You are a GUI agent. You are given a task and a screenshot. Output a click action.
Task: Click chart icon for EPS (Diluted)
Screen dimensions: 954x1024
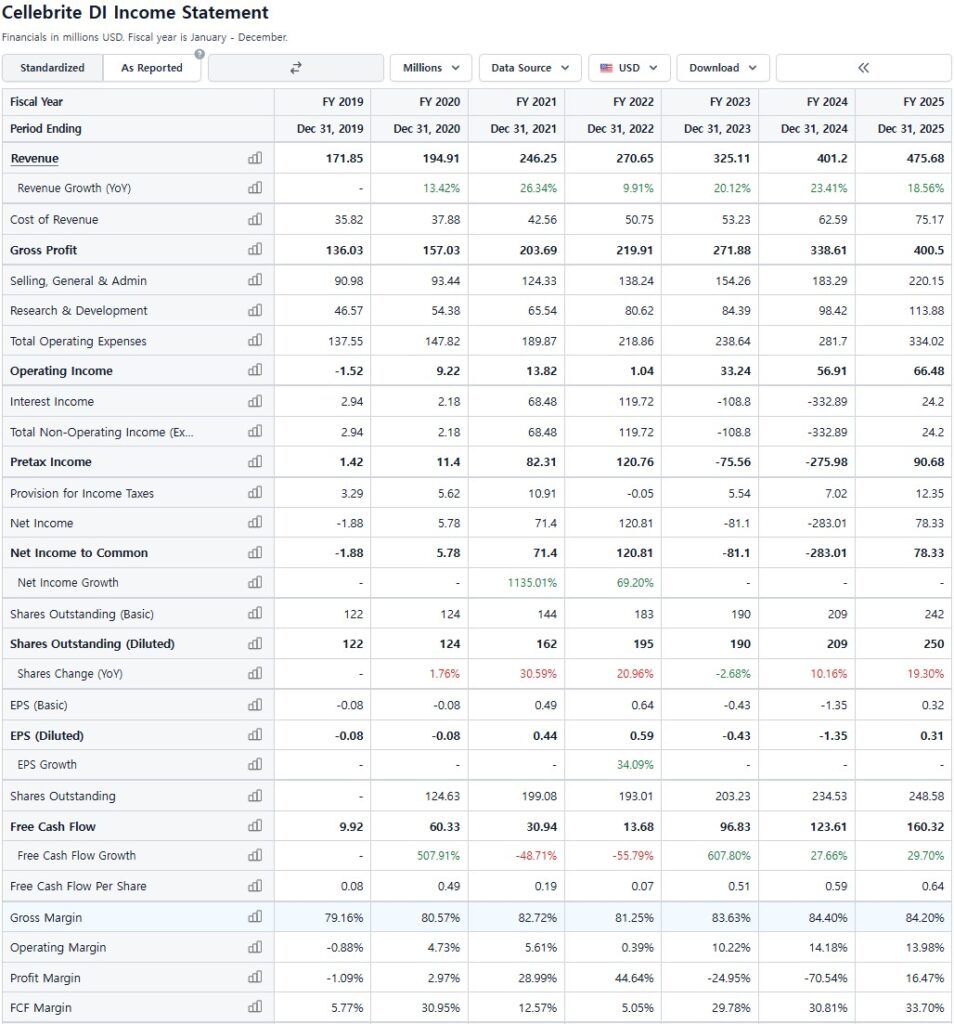[254, 735]
